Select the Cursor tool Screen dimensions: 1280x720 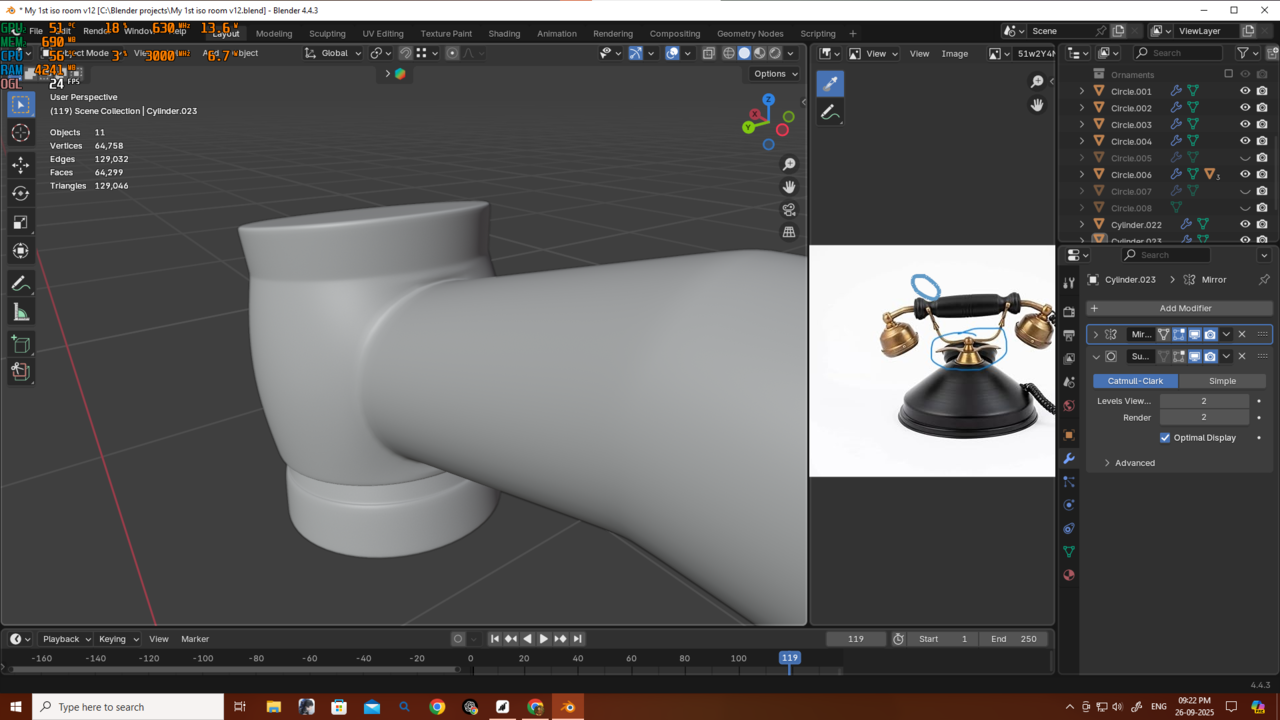pos(20,133)
